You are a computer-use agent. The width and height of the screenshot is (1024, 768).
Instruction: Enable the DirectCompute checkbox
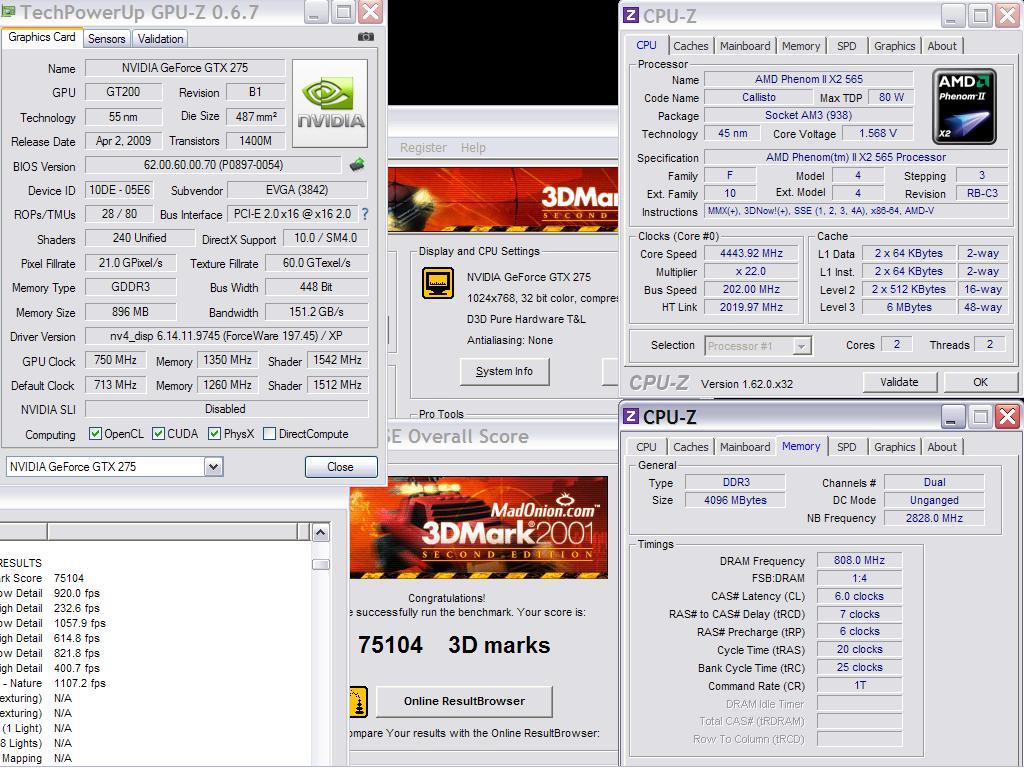coord(269,434)
